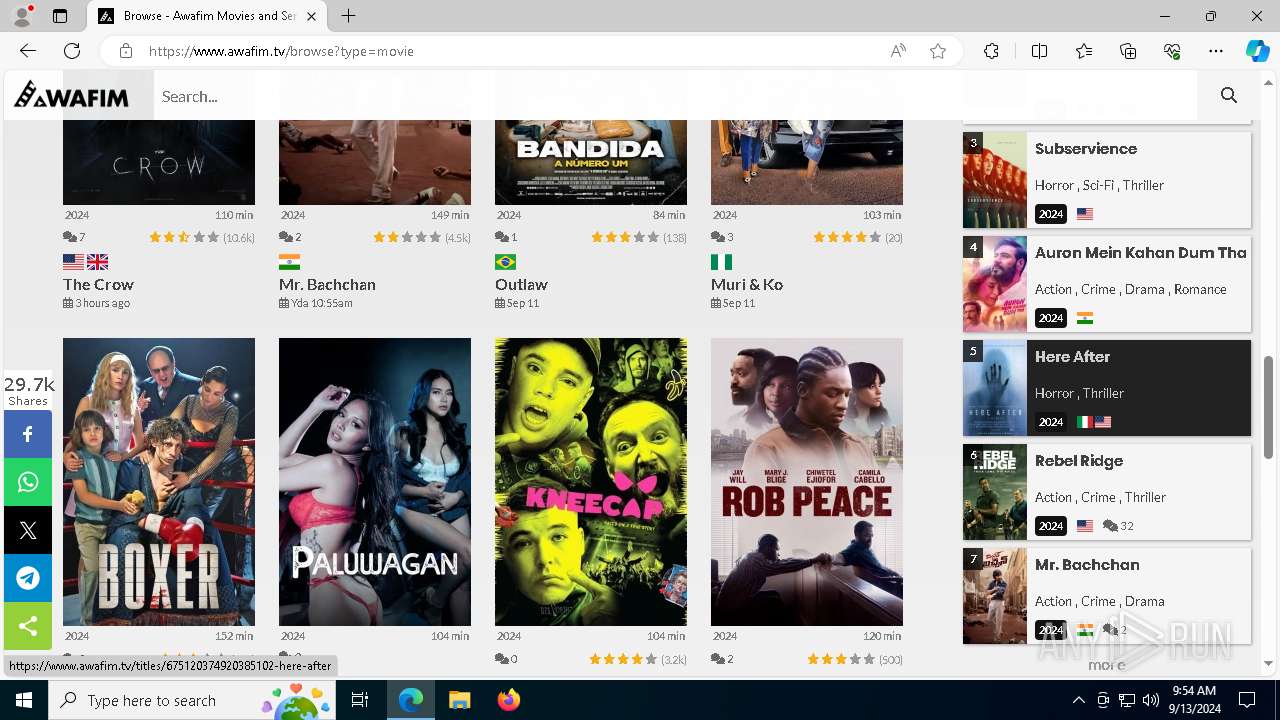Click the star rating under The Crow

coord(184,237)
